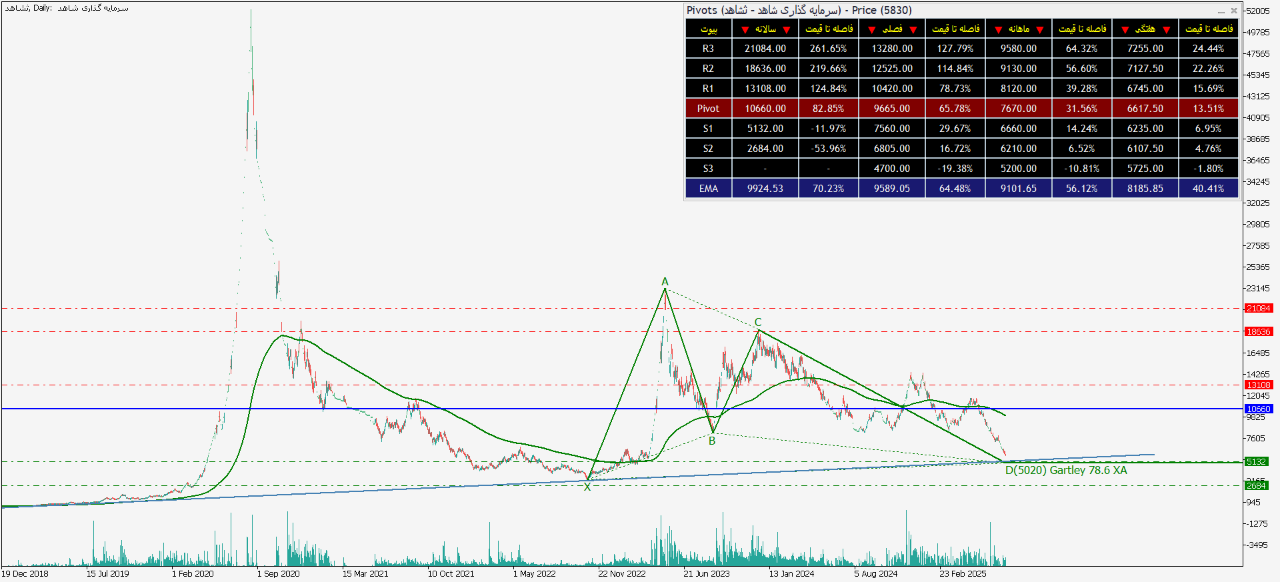Click the right red arrow beside هفتگی
Viewport: 1280px width, 582px height.
[1169, 29]
